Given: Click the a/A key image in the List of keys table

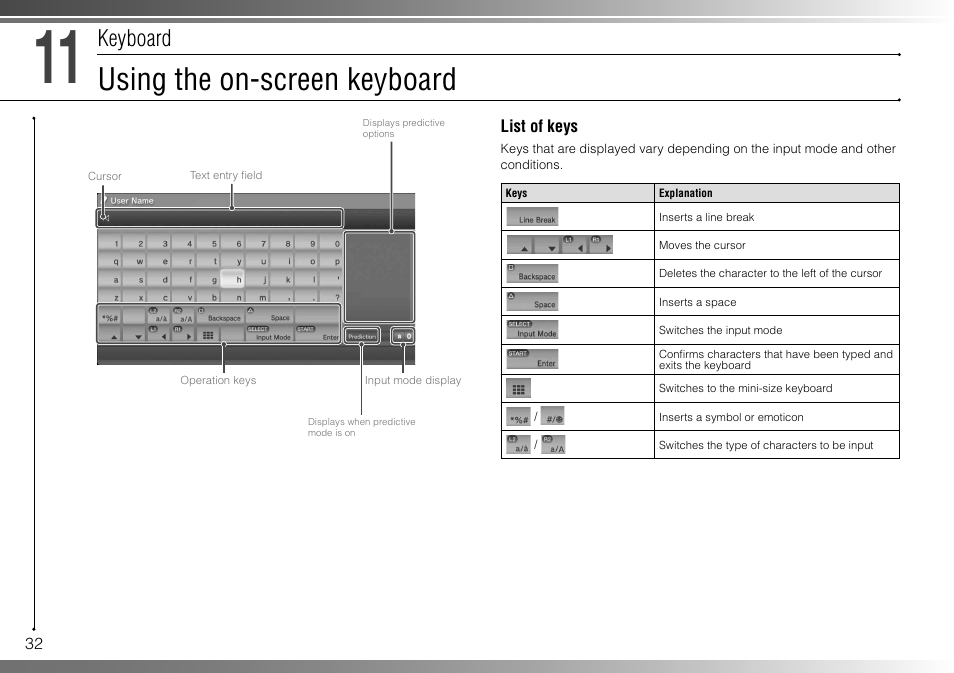Looking at the screenshot, I should [553, 445].
